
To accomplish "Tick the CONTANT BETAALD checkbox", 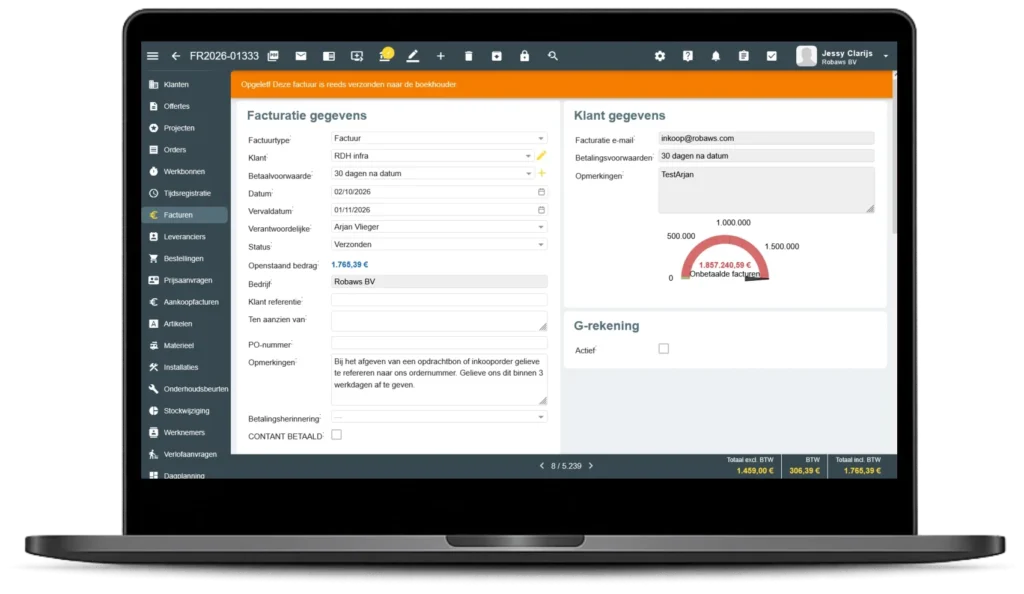I will (x=336, y=435).
